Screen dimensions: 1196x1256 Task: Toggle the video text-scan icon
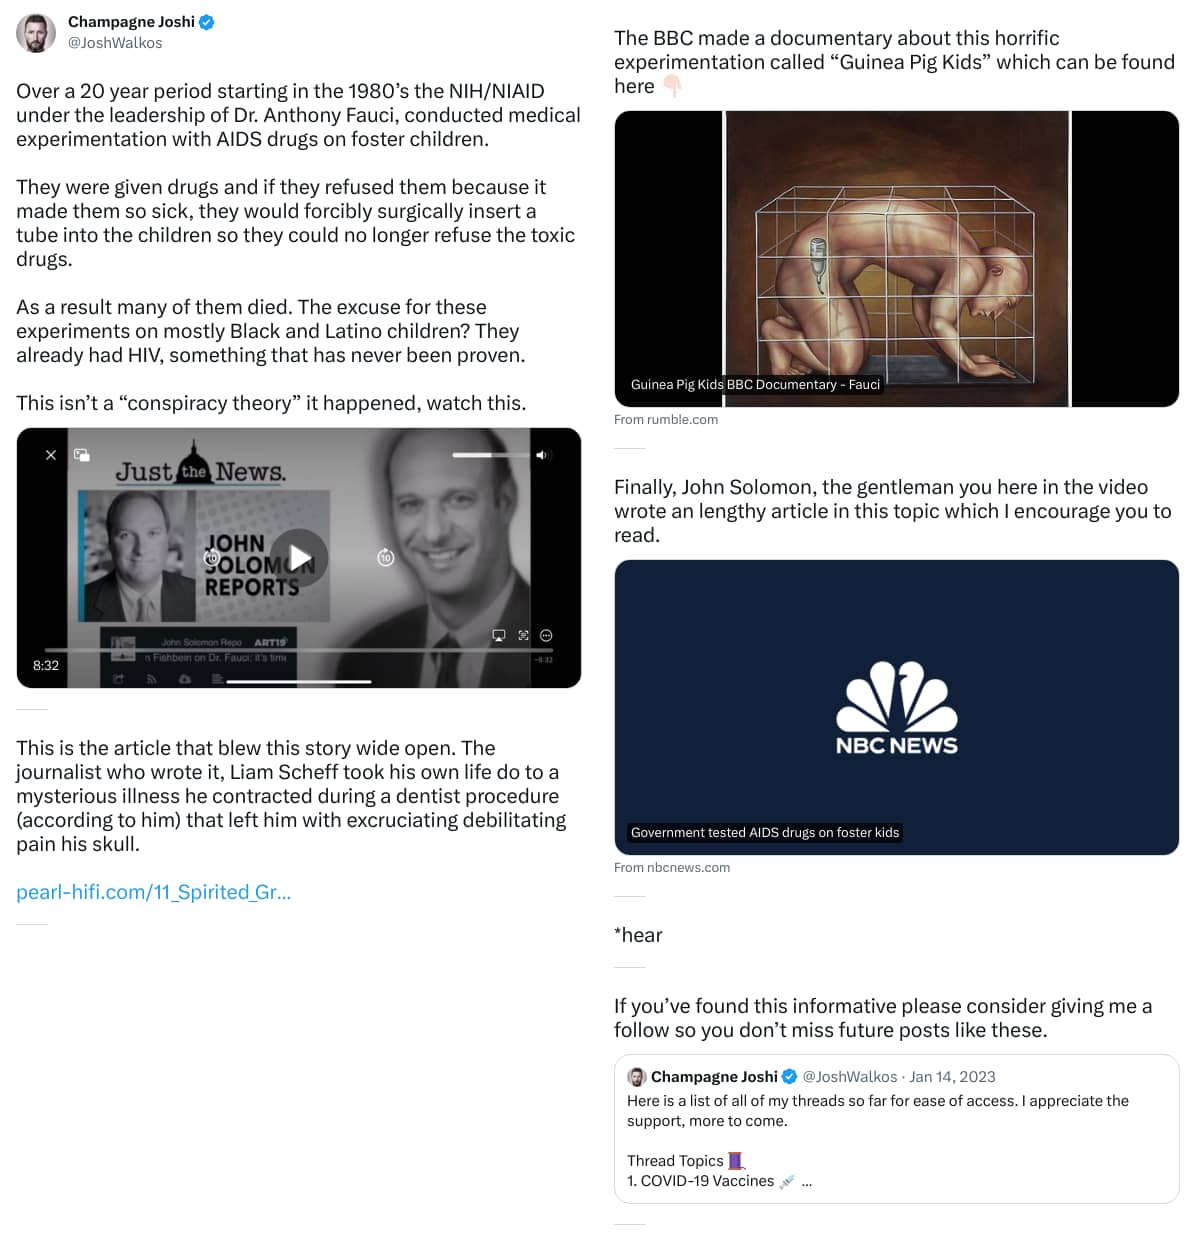[x=523, y=635]
